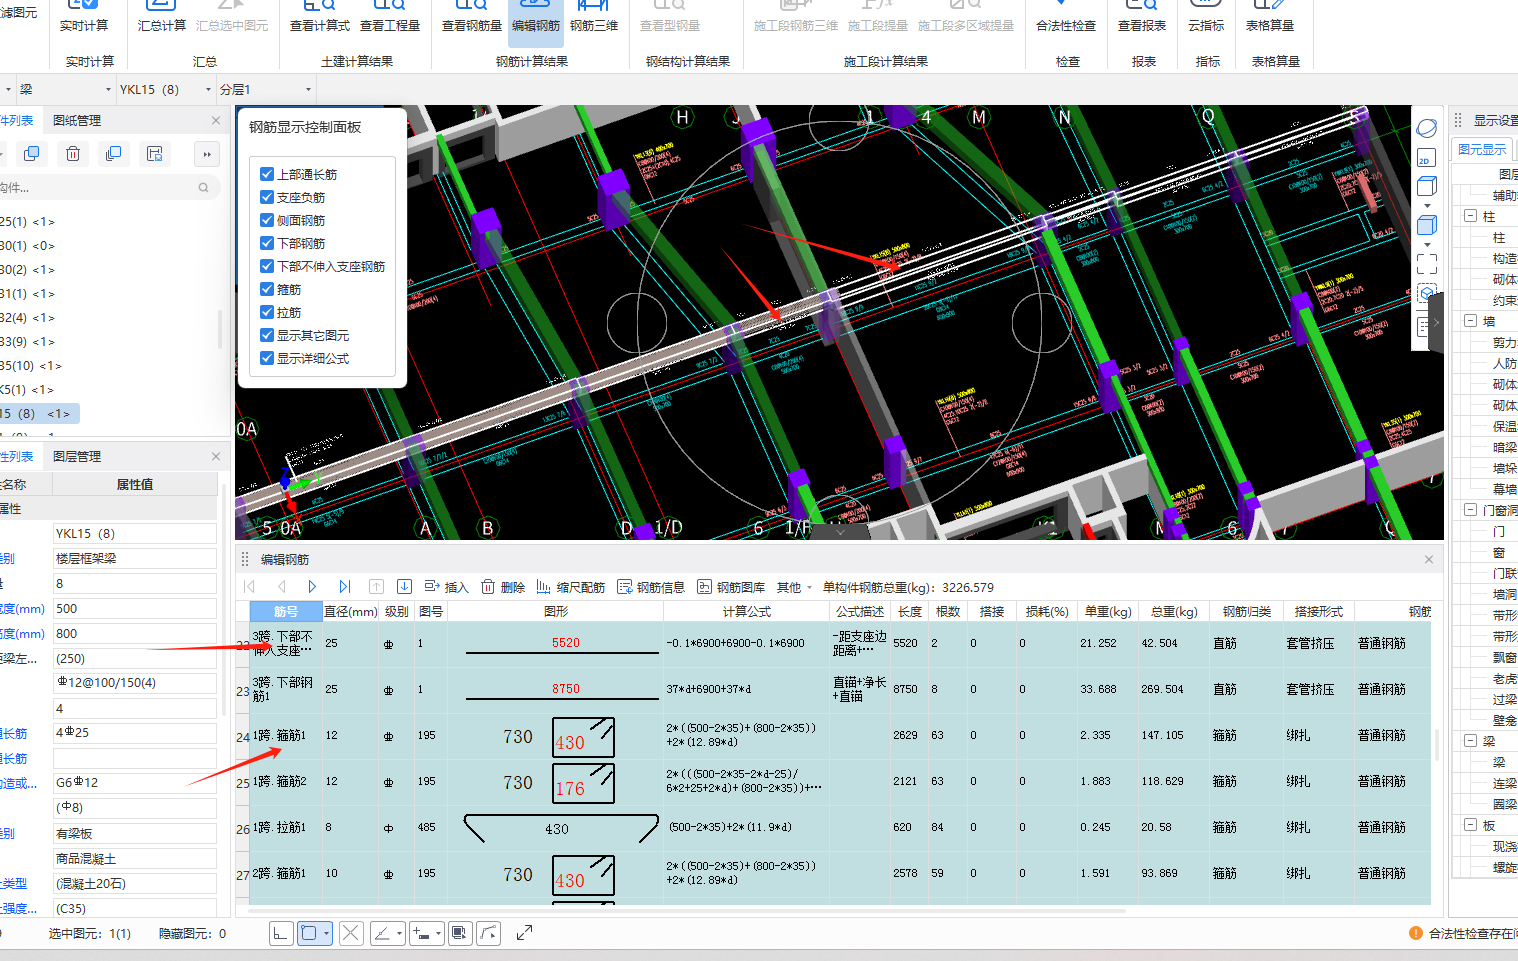Open the YKL15 (8) component dropdown
This screenshot has height=961, width=1518.
208,90
